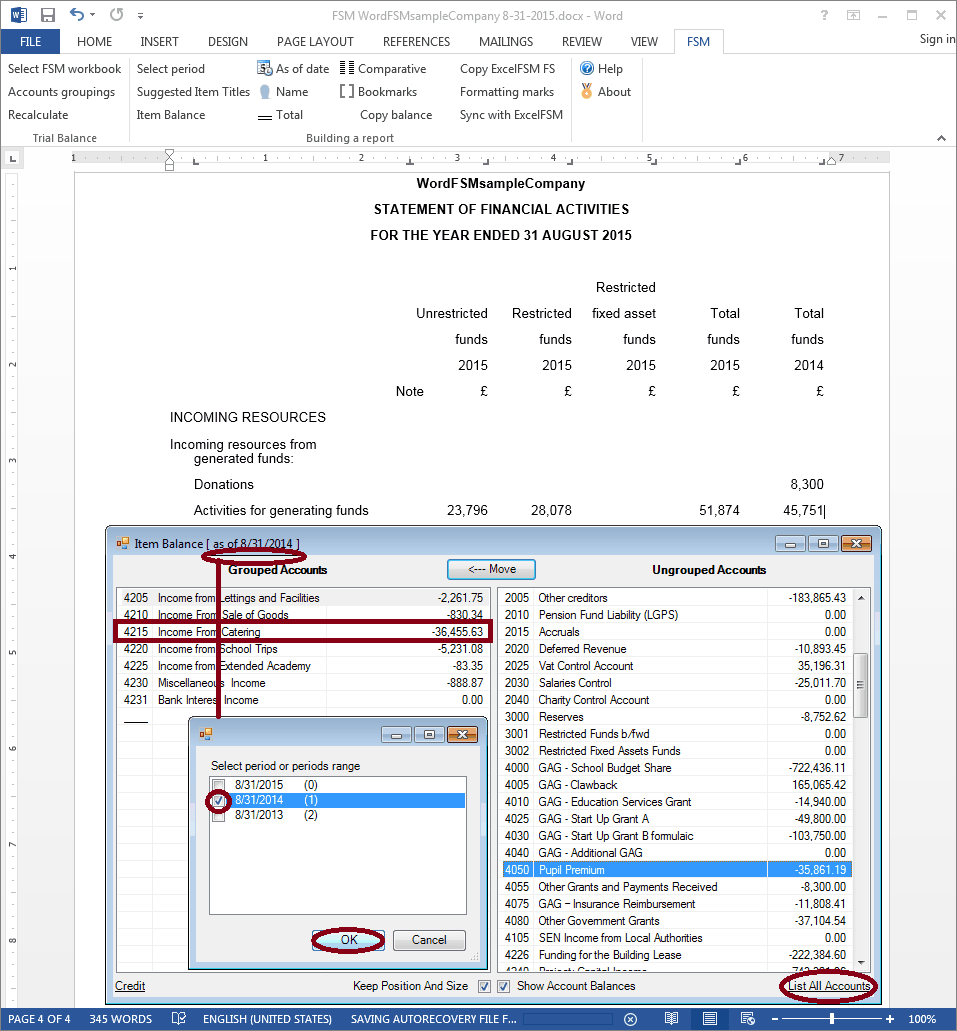Click the Item Balance command in ribbon
Screen dimensions: 957x1031
point(171,114)
